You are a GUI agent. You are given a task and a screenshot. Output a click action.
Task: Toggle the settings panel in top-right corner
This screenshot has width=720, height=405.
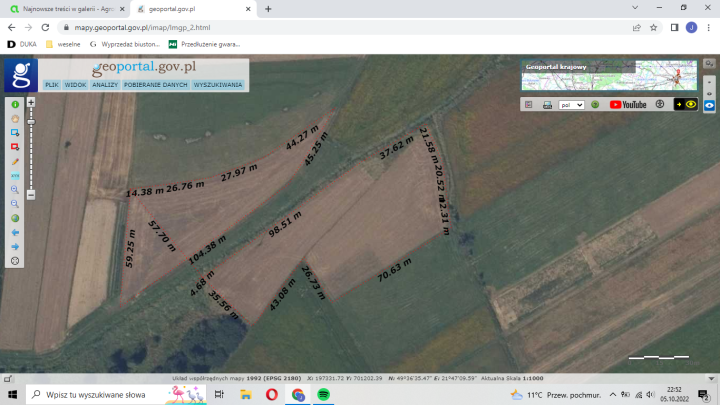click(709, 63)
